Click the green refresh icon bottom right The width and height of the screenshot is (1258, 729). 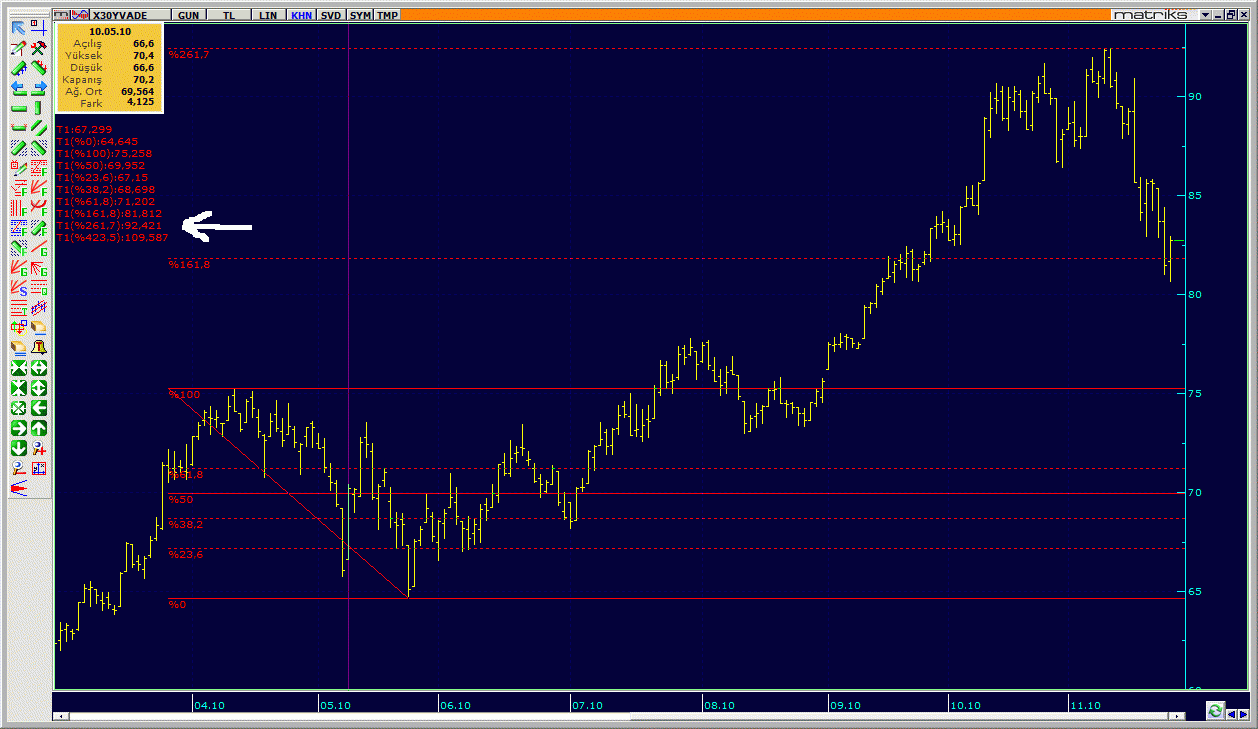coord(1215,710)
